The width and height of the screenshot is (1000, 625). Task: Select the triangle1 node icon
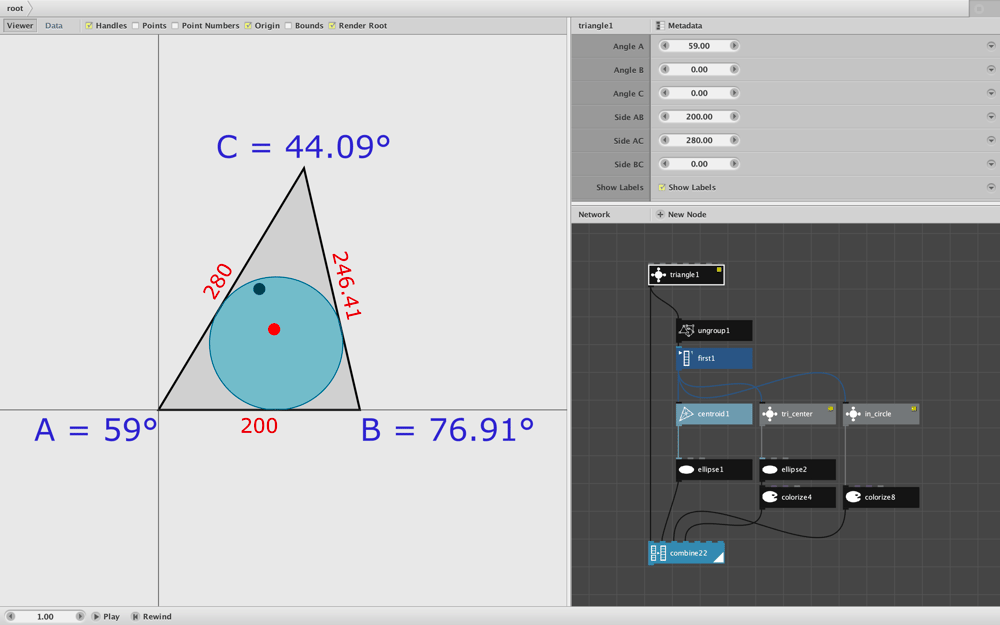point(658,275)
